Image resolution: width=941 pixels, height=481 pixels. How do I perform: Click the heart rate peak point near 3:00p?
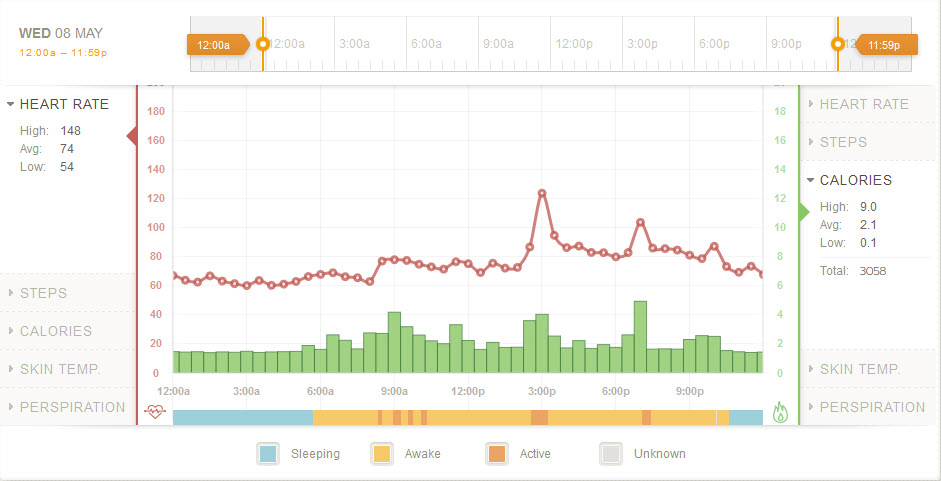(x=542, y=193)
